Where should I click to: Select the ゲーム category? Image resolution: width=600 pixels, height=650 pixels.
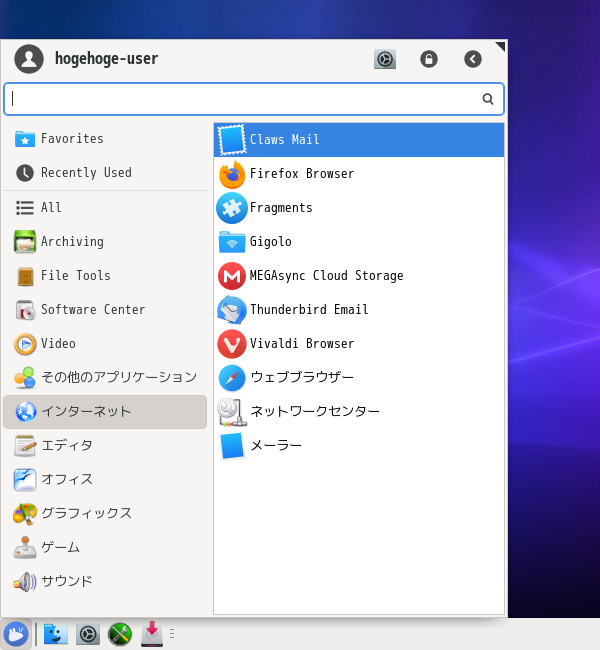pos(105,548)
